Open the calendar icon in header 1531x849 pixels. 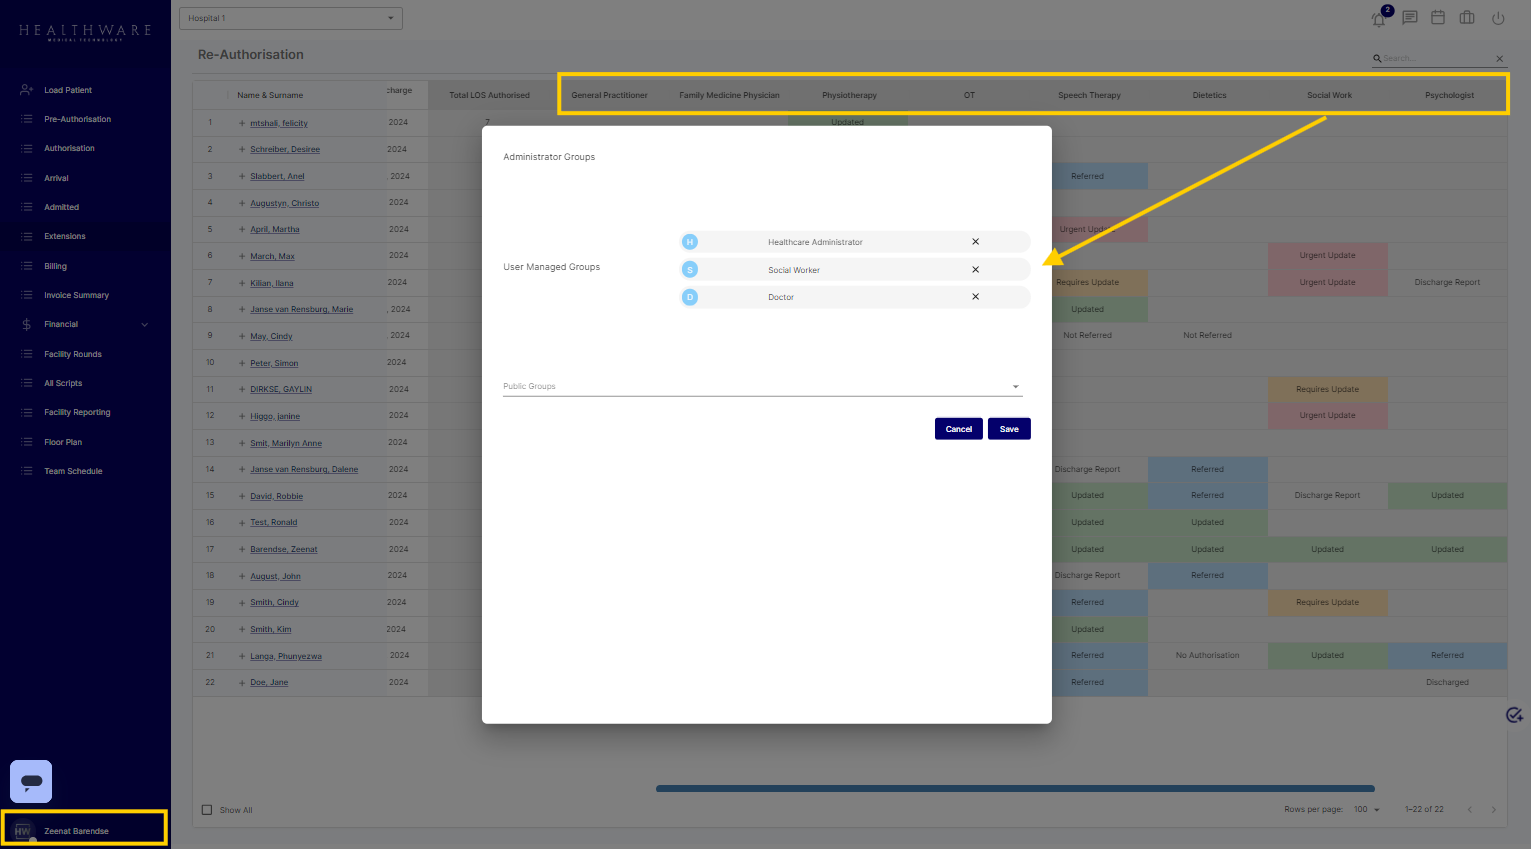(1437, 18)
